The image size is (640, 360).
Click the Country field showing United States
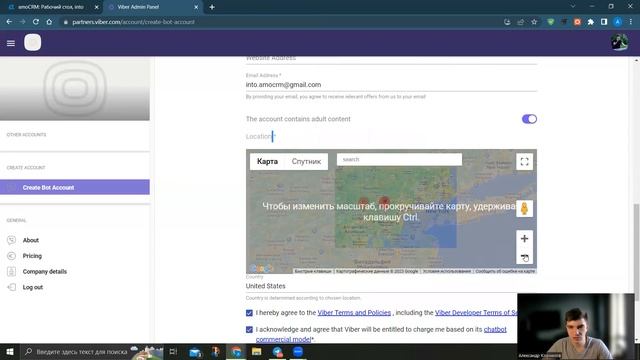pyautogui.click(x=381, y=286)
